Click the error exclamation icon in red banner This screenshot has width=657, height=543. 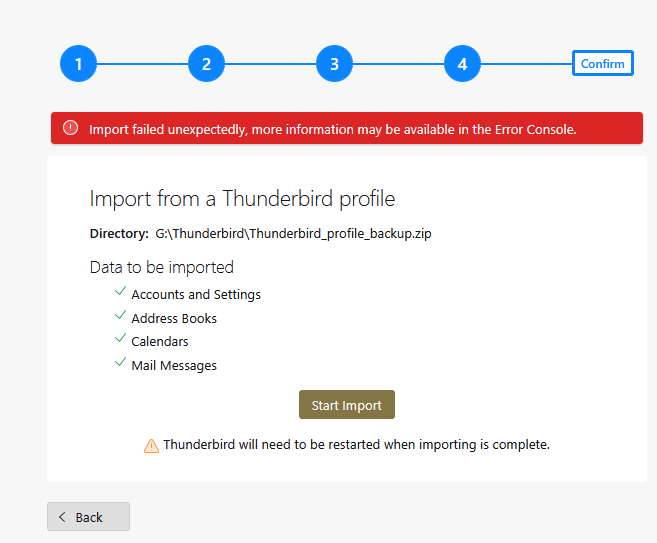pyautogui.click(x=70, y=128)
